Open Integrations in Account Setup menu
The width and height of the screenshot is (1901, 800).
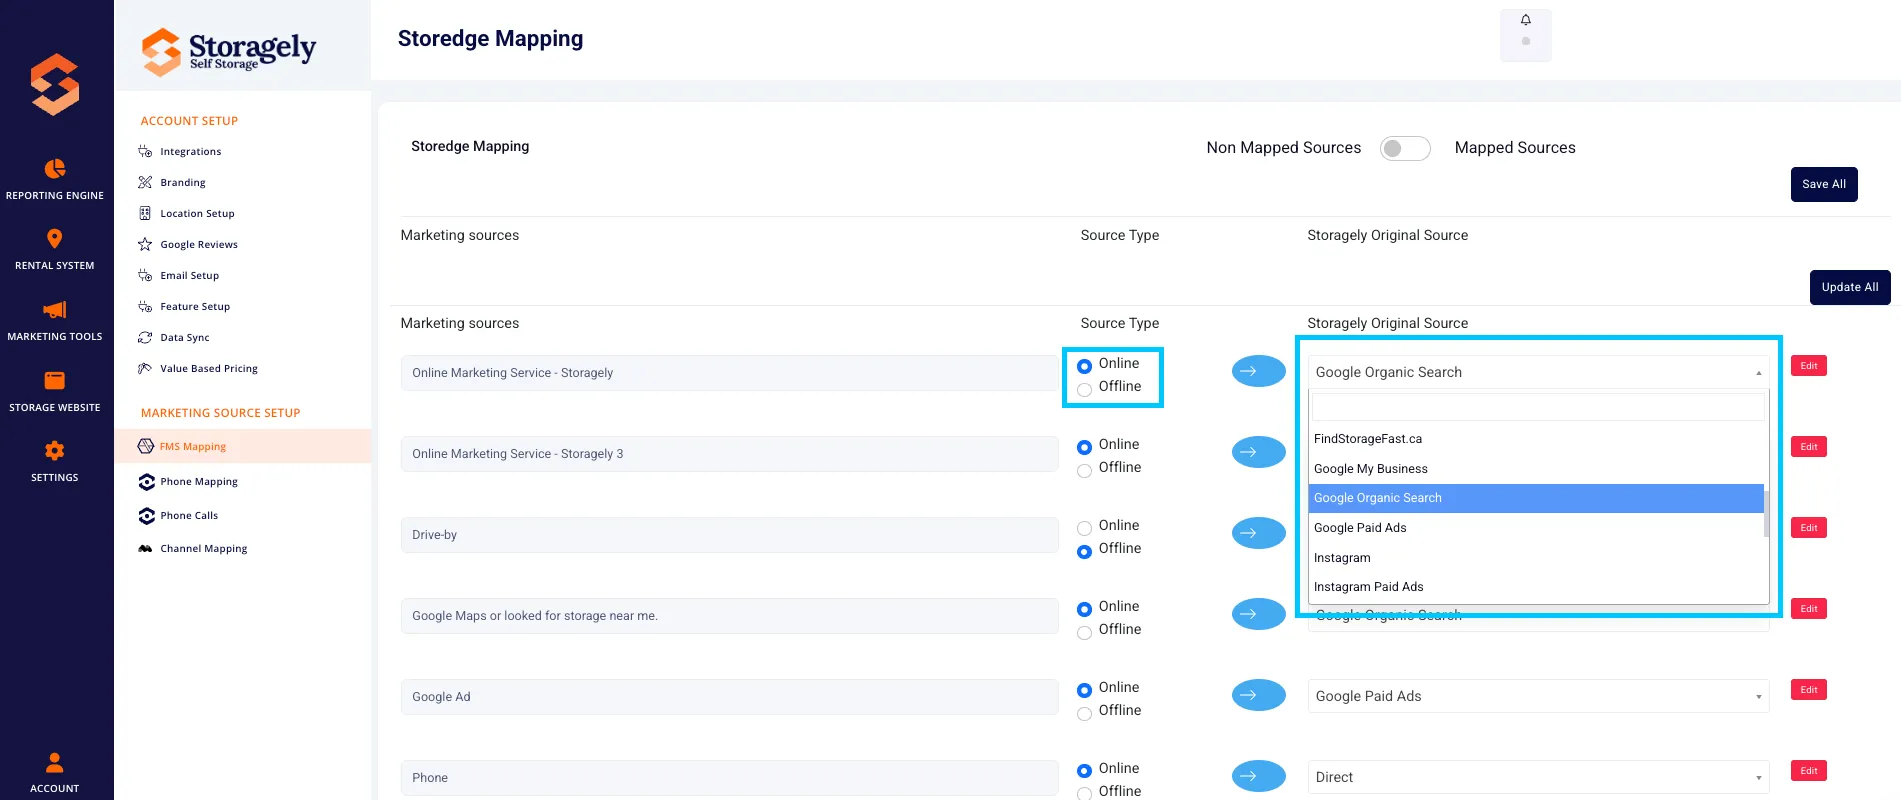click(x=190, y=152)
